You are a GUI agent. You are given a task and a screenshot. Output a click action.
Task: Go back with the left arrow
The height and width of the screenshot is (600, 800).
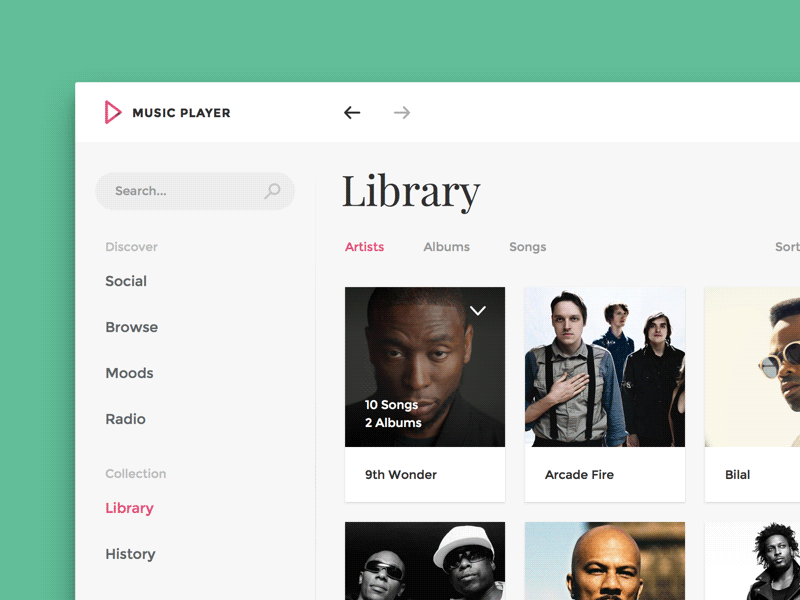pos(352,113)
